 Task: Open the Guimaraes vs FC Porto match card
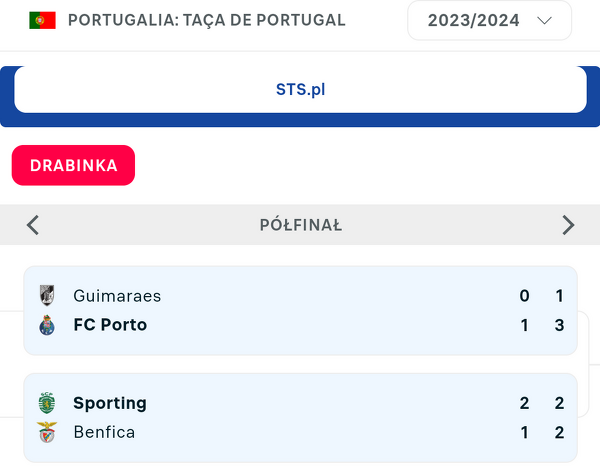pos(300,310)
